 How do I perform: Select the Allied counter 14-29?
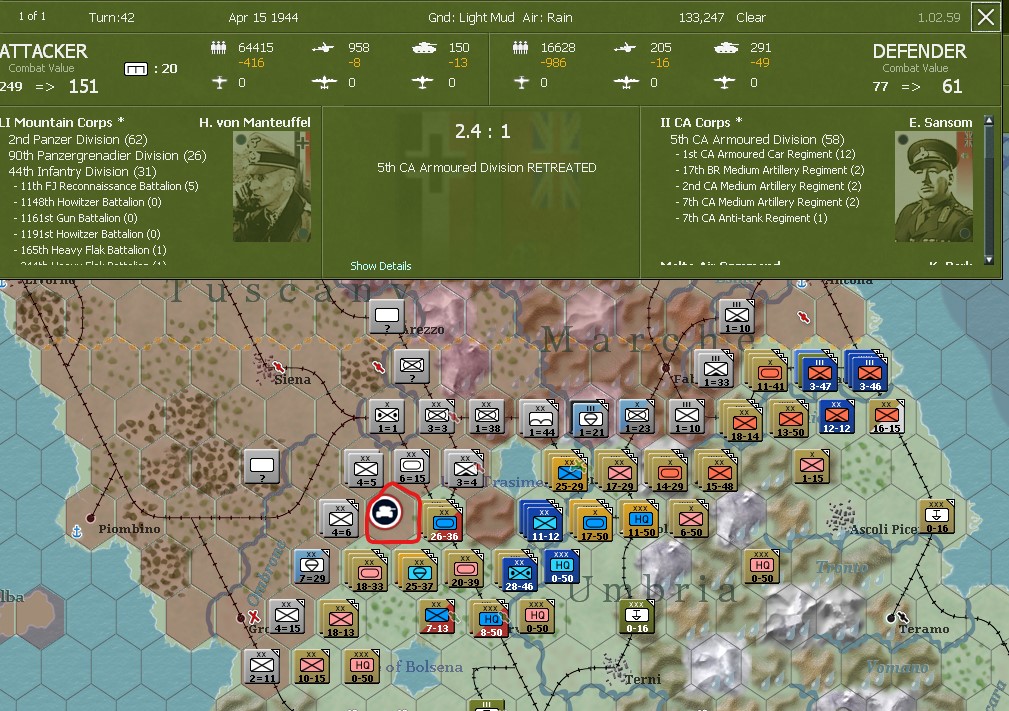(x=669, y=472)
